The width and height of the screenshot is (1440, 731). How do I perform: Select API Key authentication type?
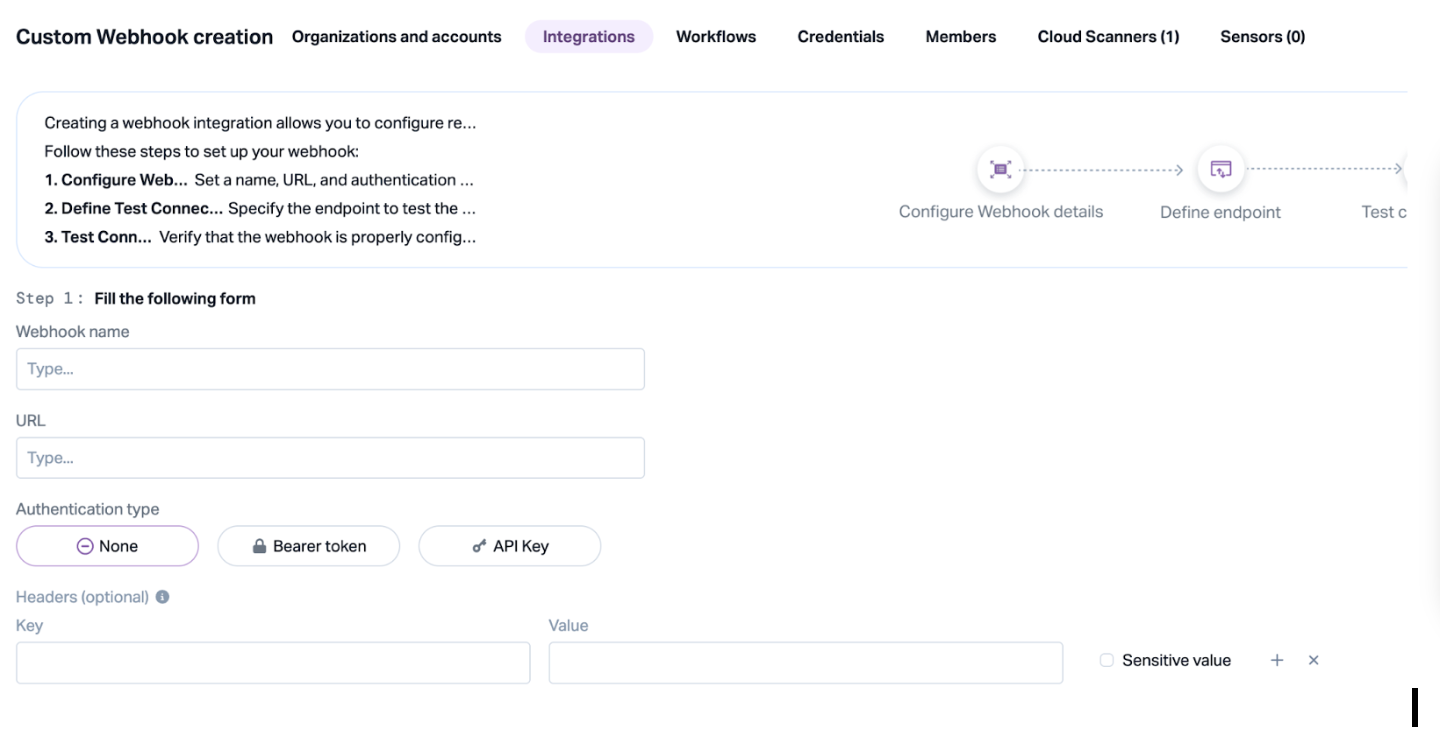[509, 546]
